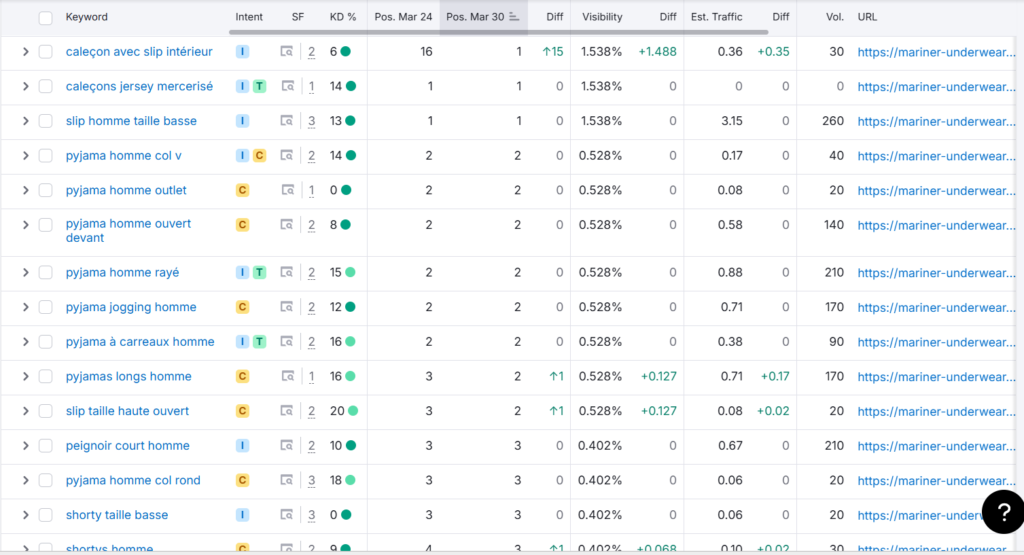Image resolution: width=1024 pixels, height=555 pixels.
Task: Open SERP view icon for pyjama homme ouvert devant
Action: (286, 225)
